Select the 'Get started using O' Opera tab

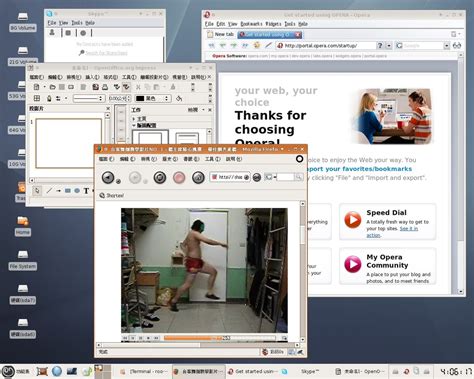pos(269,35)
